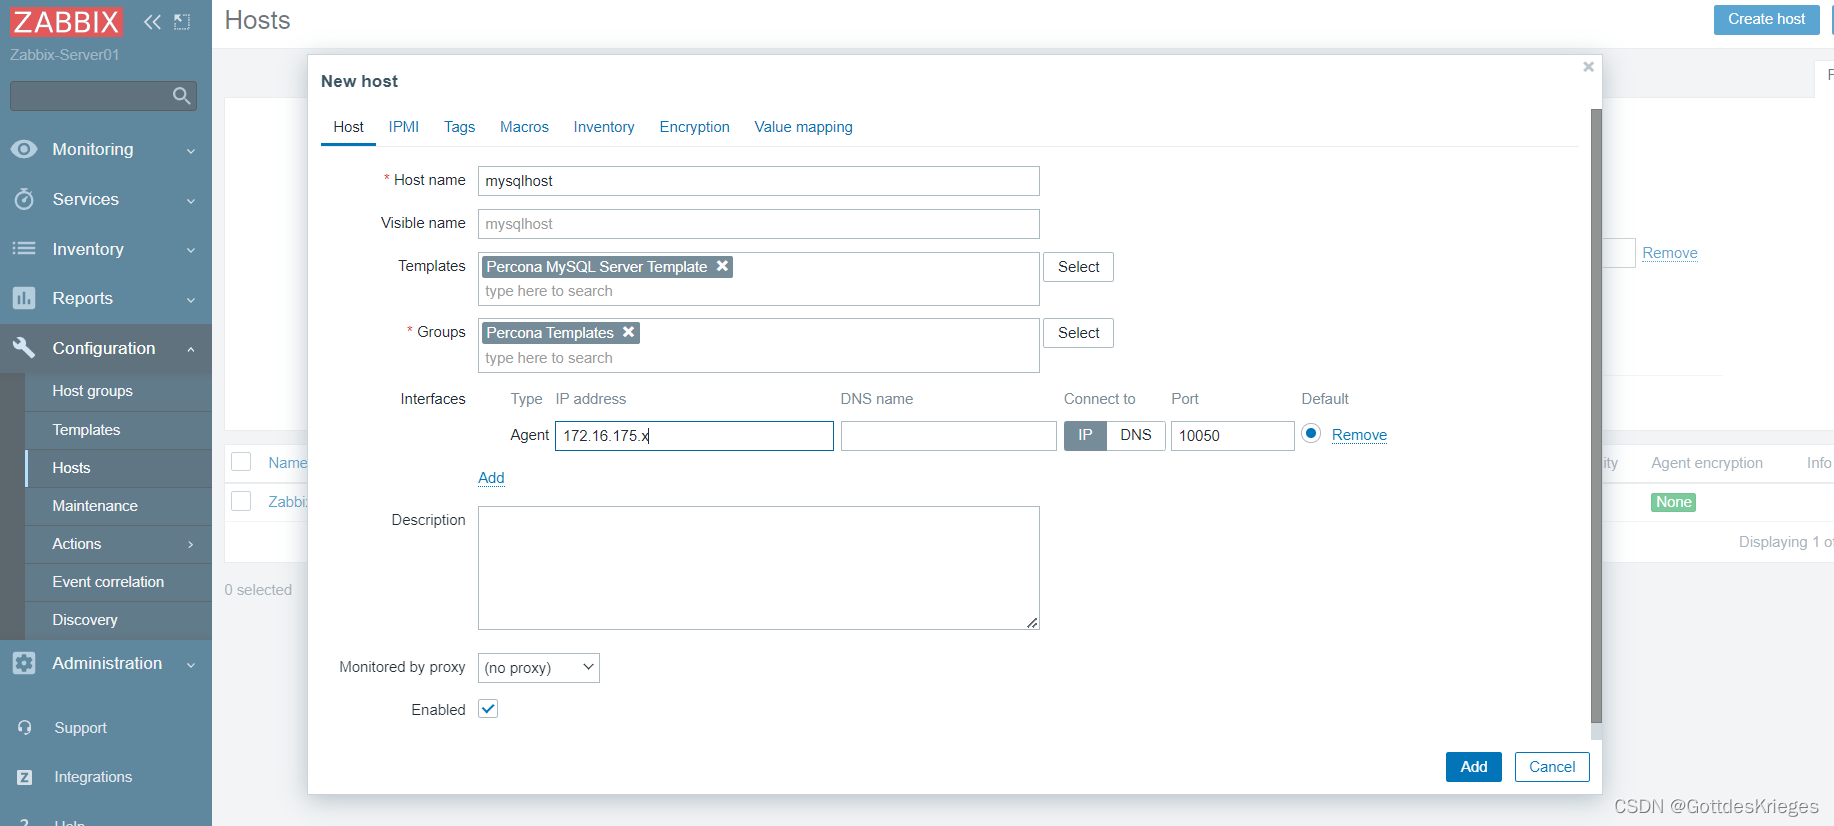Select the Default interface radio button
Screen dimensions: 1834x826
point(1311,434)
